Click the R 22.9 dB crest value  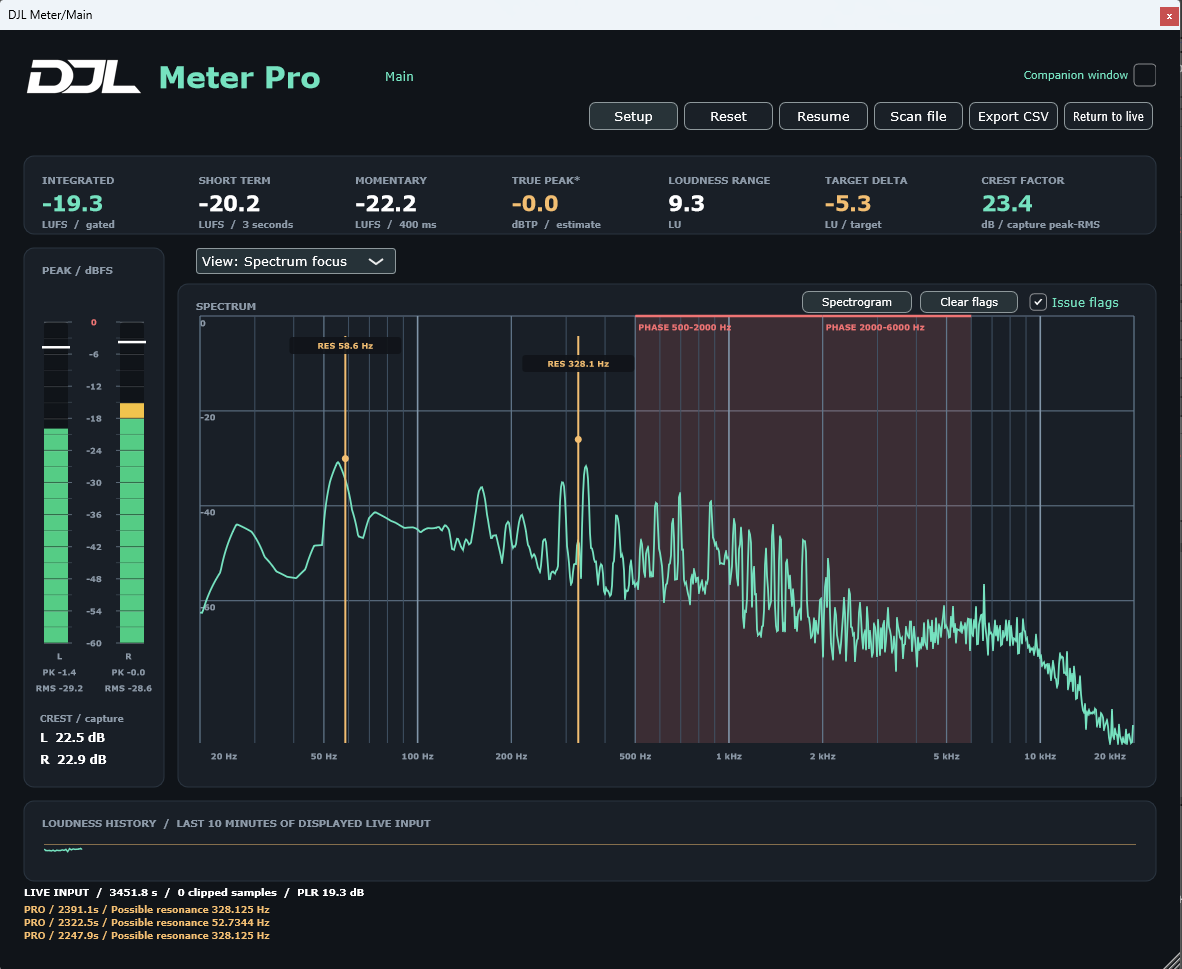click(73, 759)
